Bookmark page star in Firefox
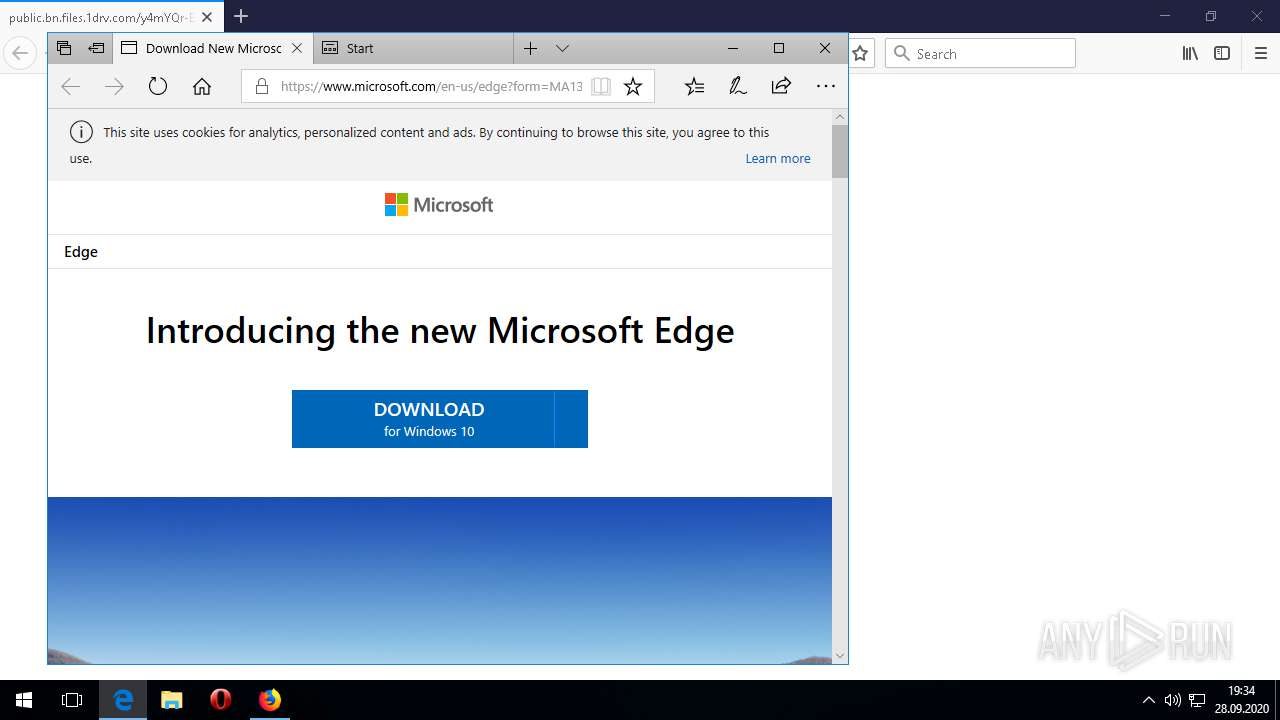 (x=860, y=54)
